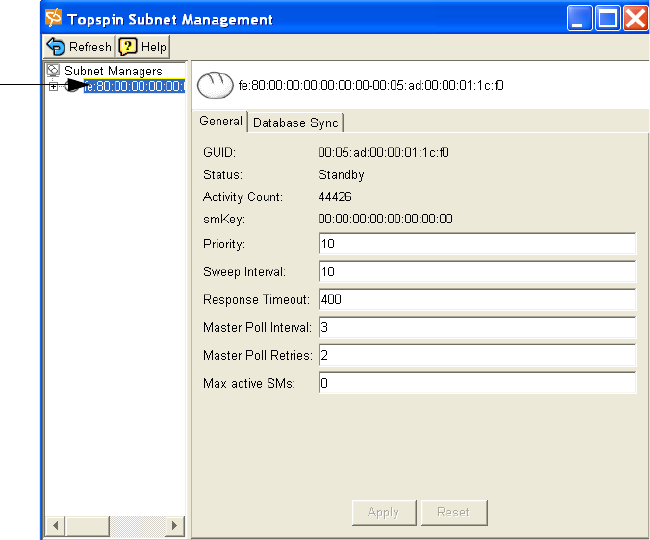Select the fe:80:00:00:00:00 subnet manager entry
Image resolution: width=650 pixels, height=540 pixels.
point(133,87)
